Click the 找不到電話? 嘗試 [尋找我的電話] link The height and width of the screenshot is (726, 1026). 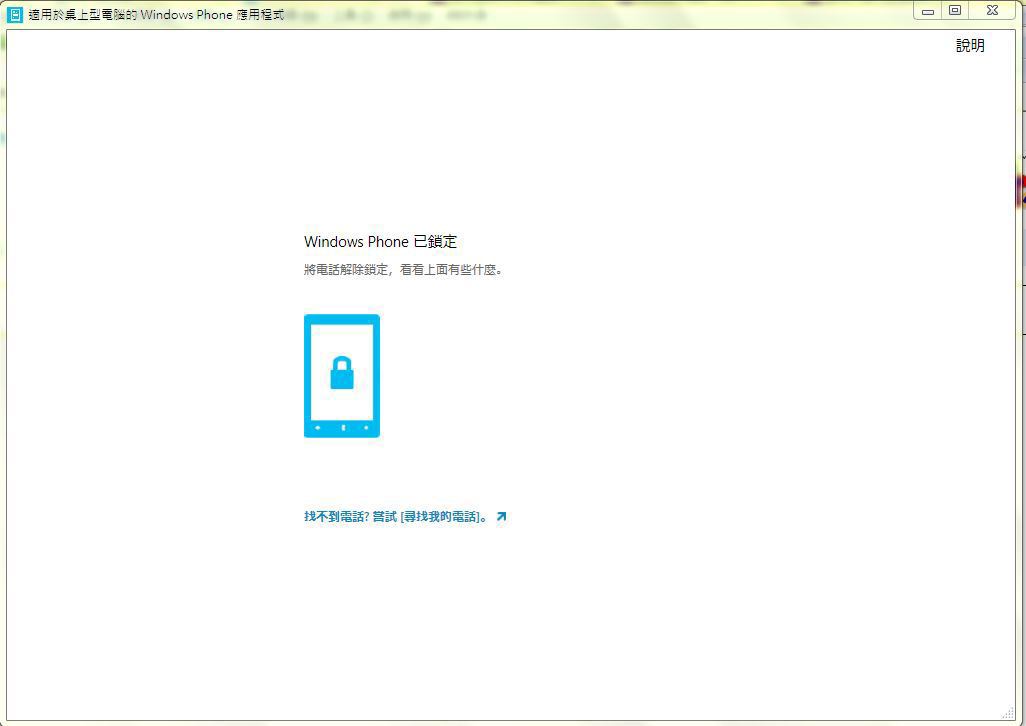coord(396,517)
